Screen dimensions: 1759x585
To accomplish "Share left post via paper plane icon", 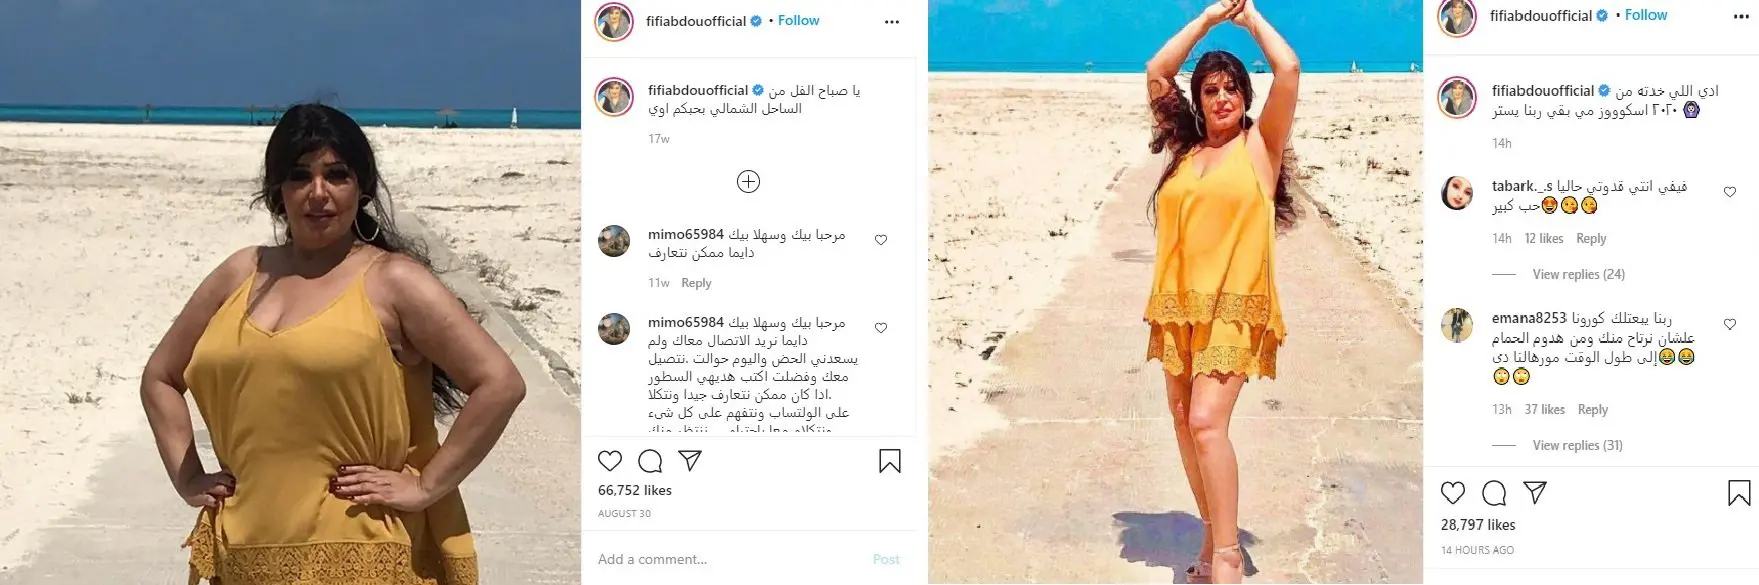I will [x=690, y=461].
